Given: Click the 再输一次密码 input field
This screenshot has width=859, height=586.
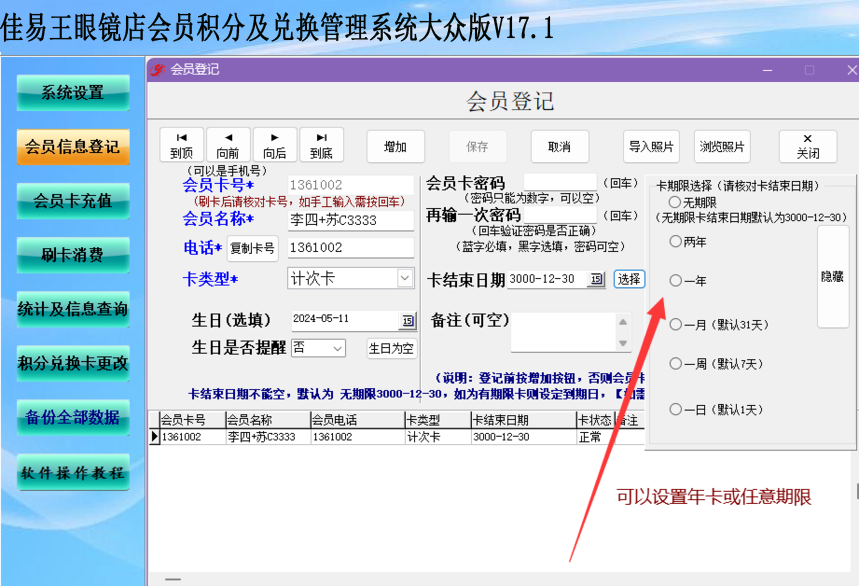Looking at the screenshot, I should pos(560,214).
